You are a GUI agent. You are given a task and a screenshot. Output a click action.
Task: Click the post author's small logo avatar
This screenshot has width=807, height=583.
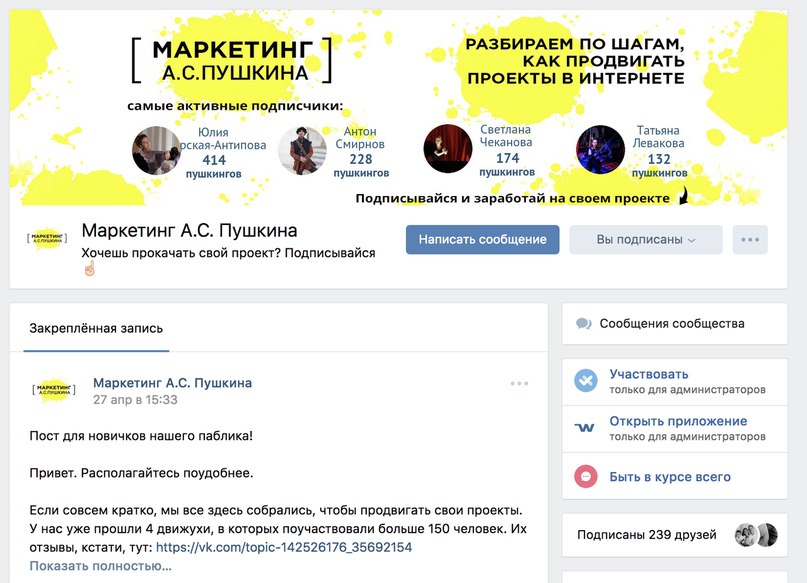pos(54,389)
